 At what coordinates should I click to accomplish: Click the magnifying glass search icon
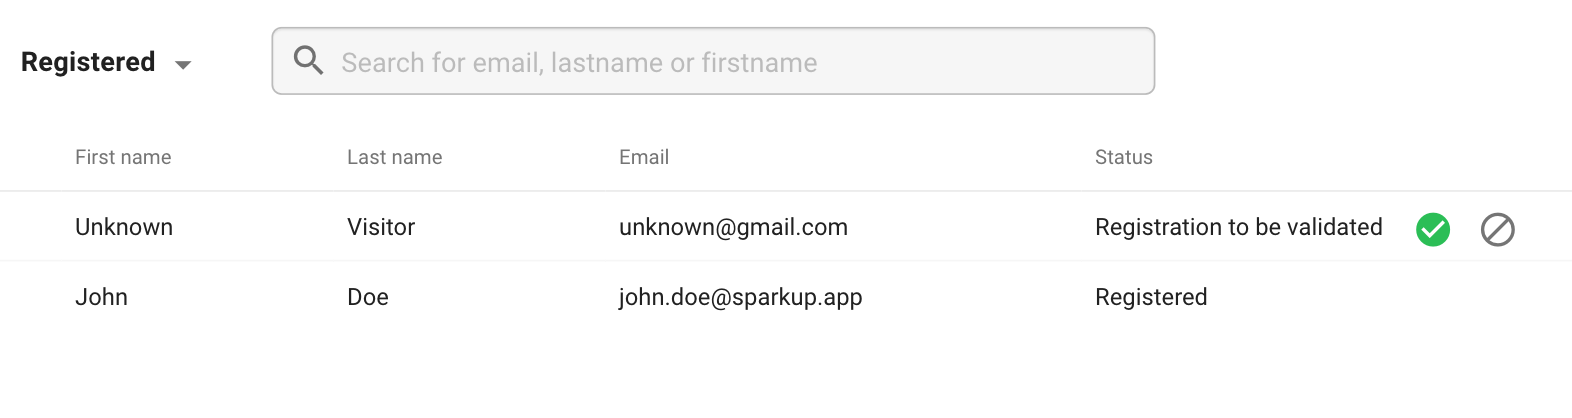click(308, 60)
